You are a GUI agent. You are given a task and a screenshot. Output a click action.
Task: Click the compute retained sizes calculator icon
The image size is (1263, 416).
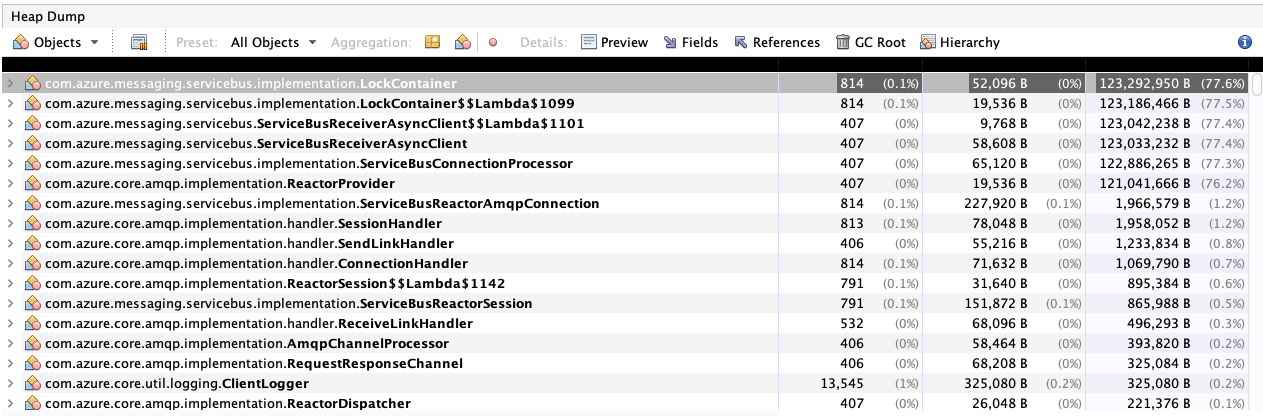[139, 42]
